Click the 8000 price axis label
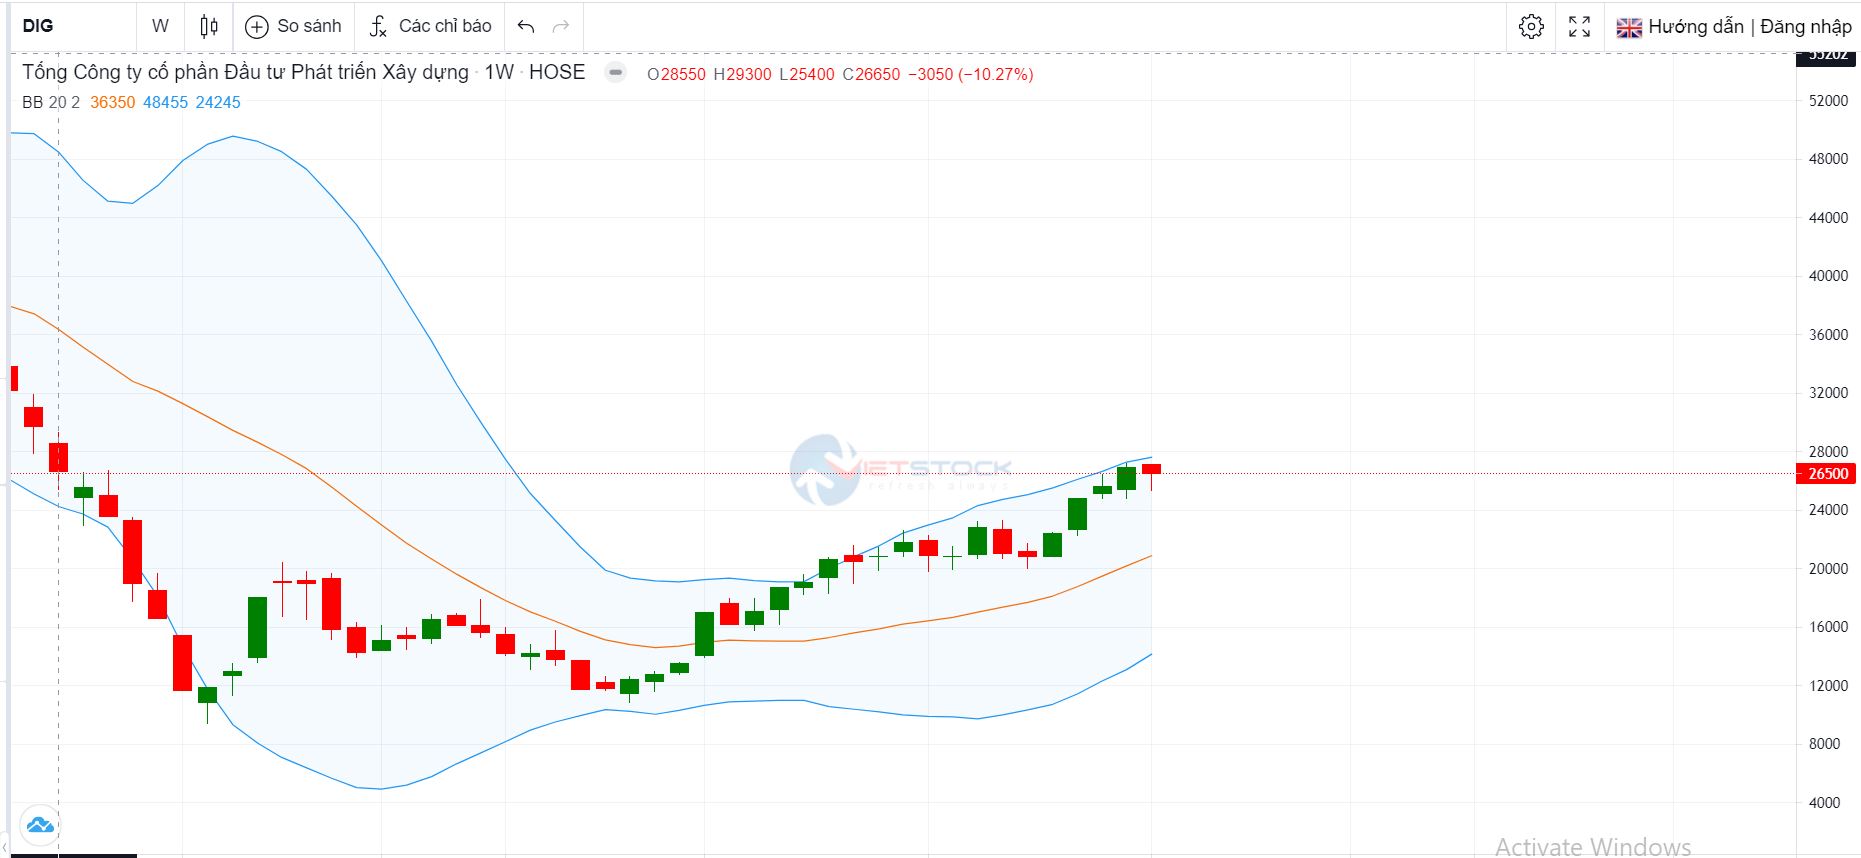The height and width of the screenshot is (858, 1861). pos(1824,744)
